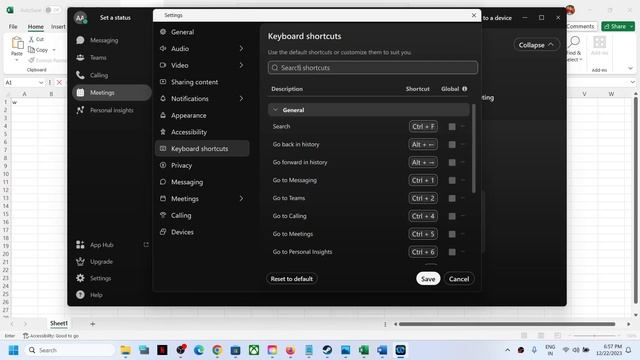640x360 pixels.
Task: Toggle Global checkbox for Go to Meetings
Action: point(452,234)
